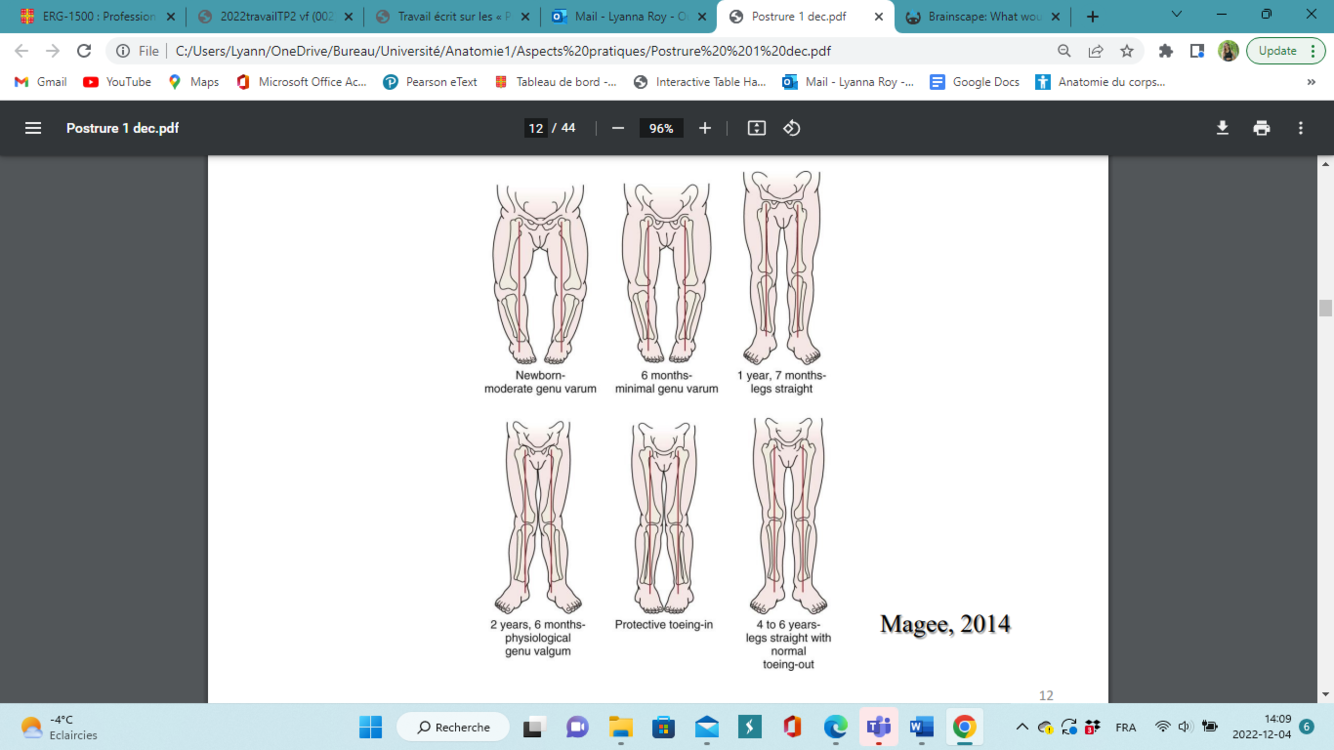Zoom out the PDF with minus button
1334x750 pixels.
coord(618,128)
